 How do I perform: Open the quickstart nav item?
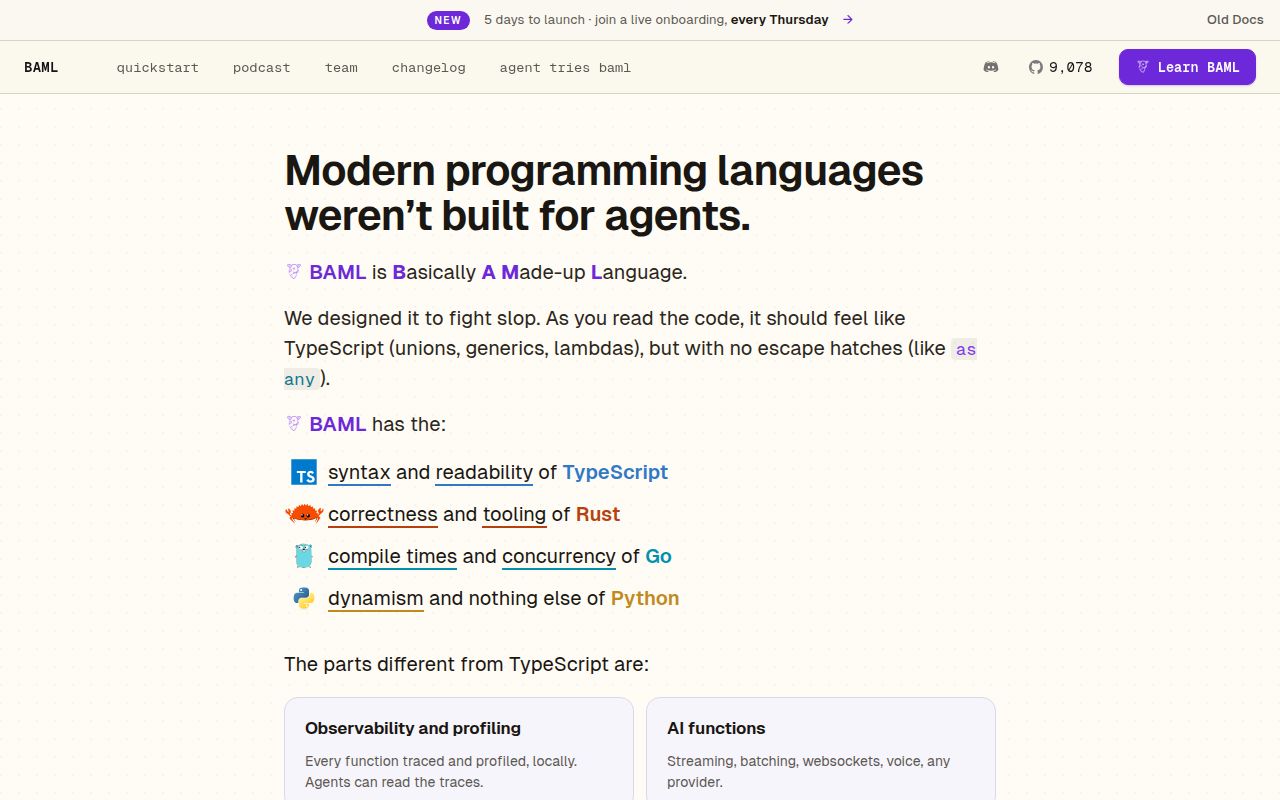pos(158,68)
